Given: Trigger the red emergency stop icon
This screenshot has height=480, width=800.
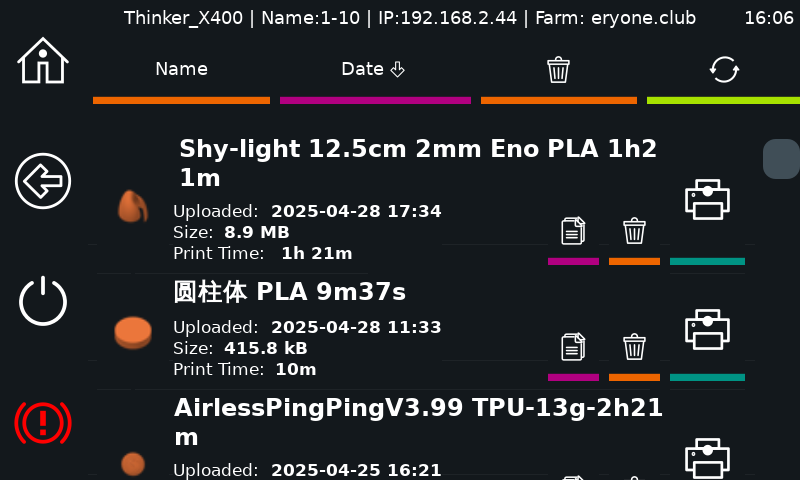Looking at the screenshot, I should click(43, 422).
